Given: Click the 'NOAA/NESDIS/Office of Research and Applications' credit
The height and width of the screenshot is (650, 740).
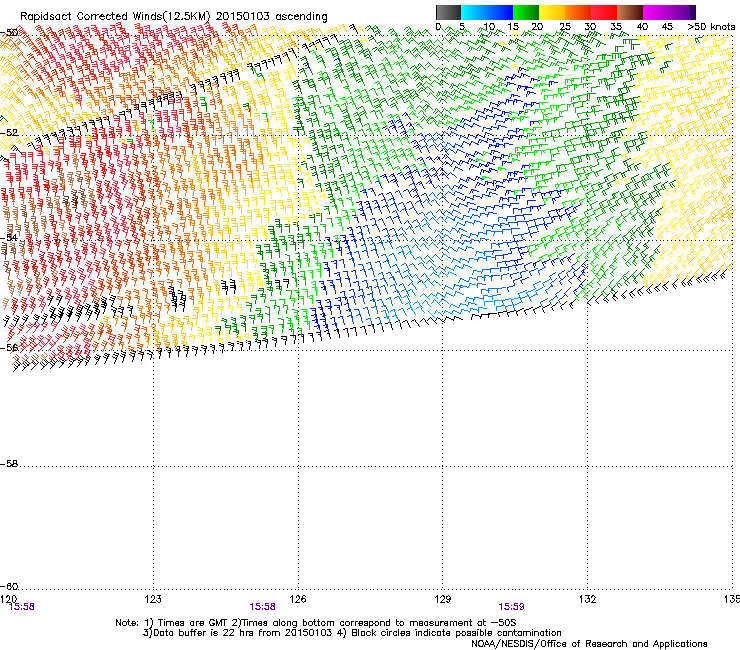Looking at the screenshot, I should [589, 644].
